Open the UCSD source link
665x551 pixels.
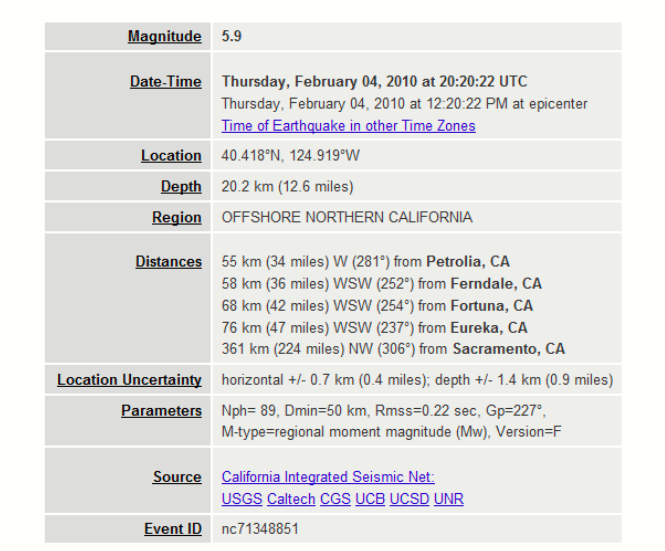409,499
